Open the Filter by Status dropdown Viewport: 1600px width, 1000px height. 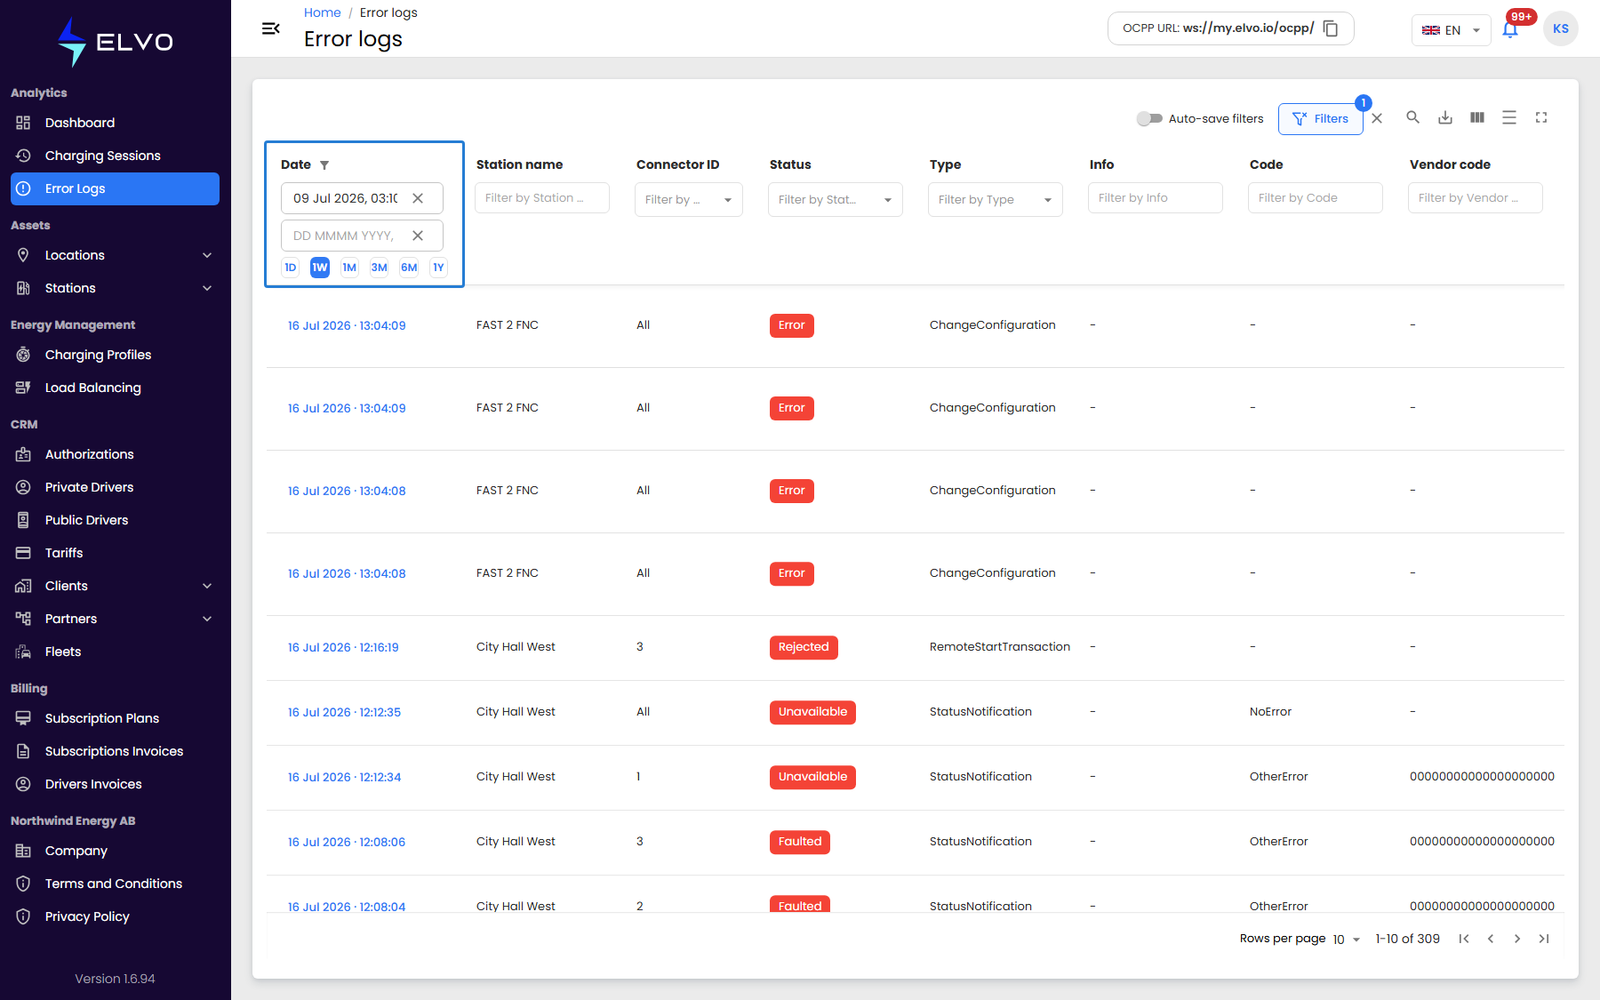835,199
